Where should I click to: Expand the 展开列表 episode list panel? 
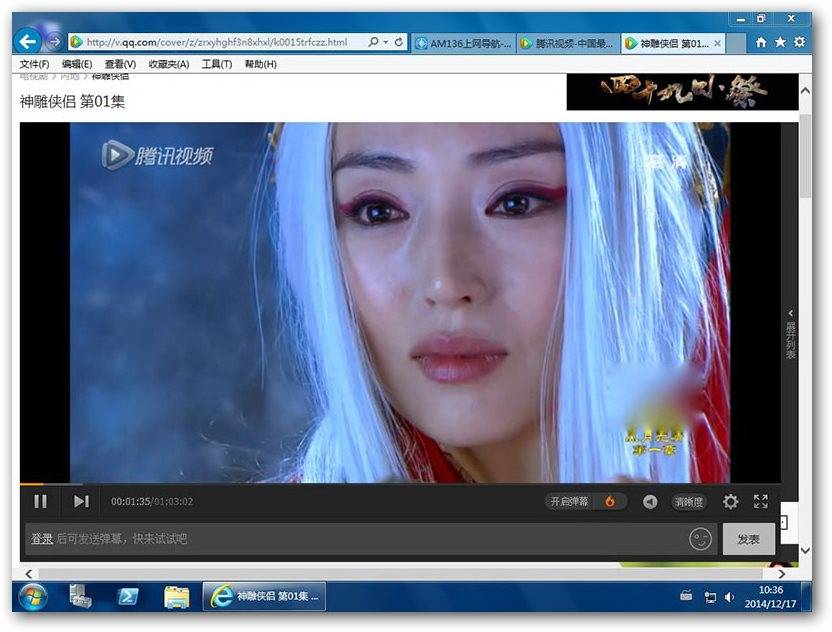pyautogui.click(x=790, y=334)
